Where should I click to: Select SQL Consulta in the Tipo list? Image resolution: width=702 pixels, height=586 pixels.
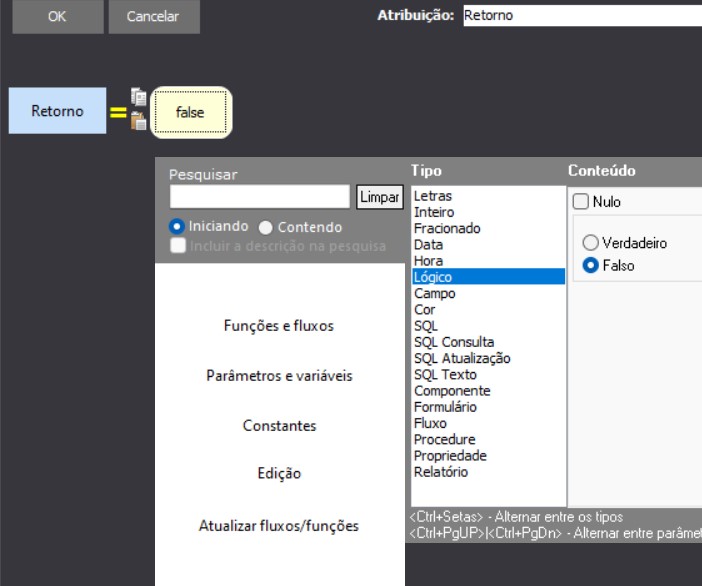click(454, 343)
